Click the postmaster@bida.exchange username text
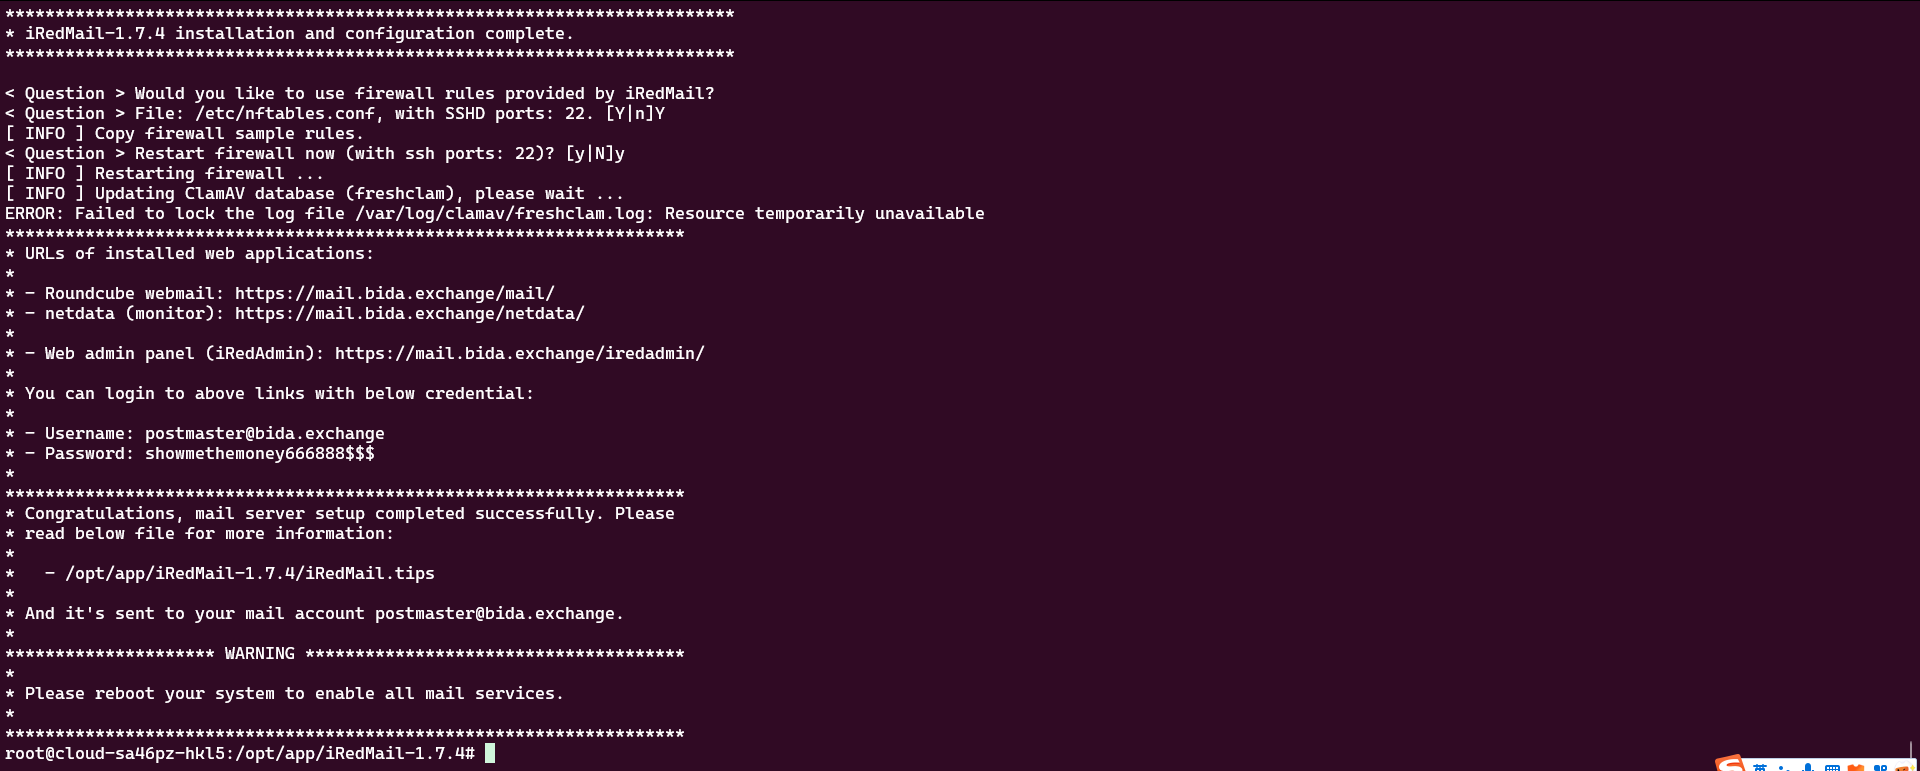1920x771 pixels. point(264,434)
